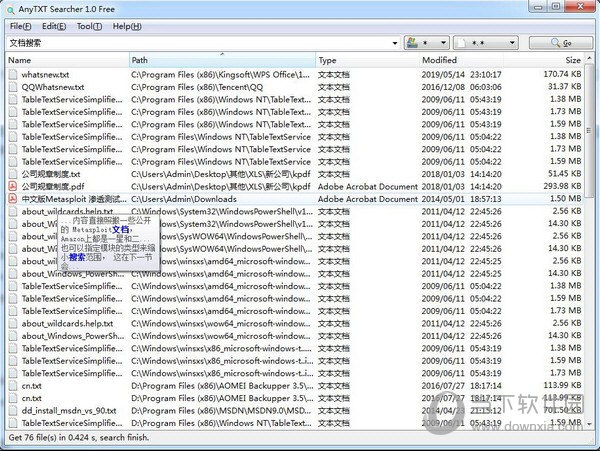Close the AnyTXT Searcher window

(580, 7)
